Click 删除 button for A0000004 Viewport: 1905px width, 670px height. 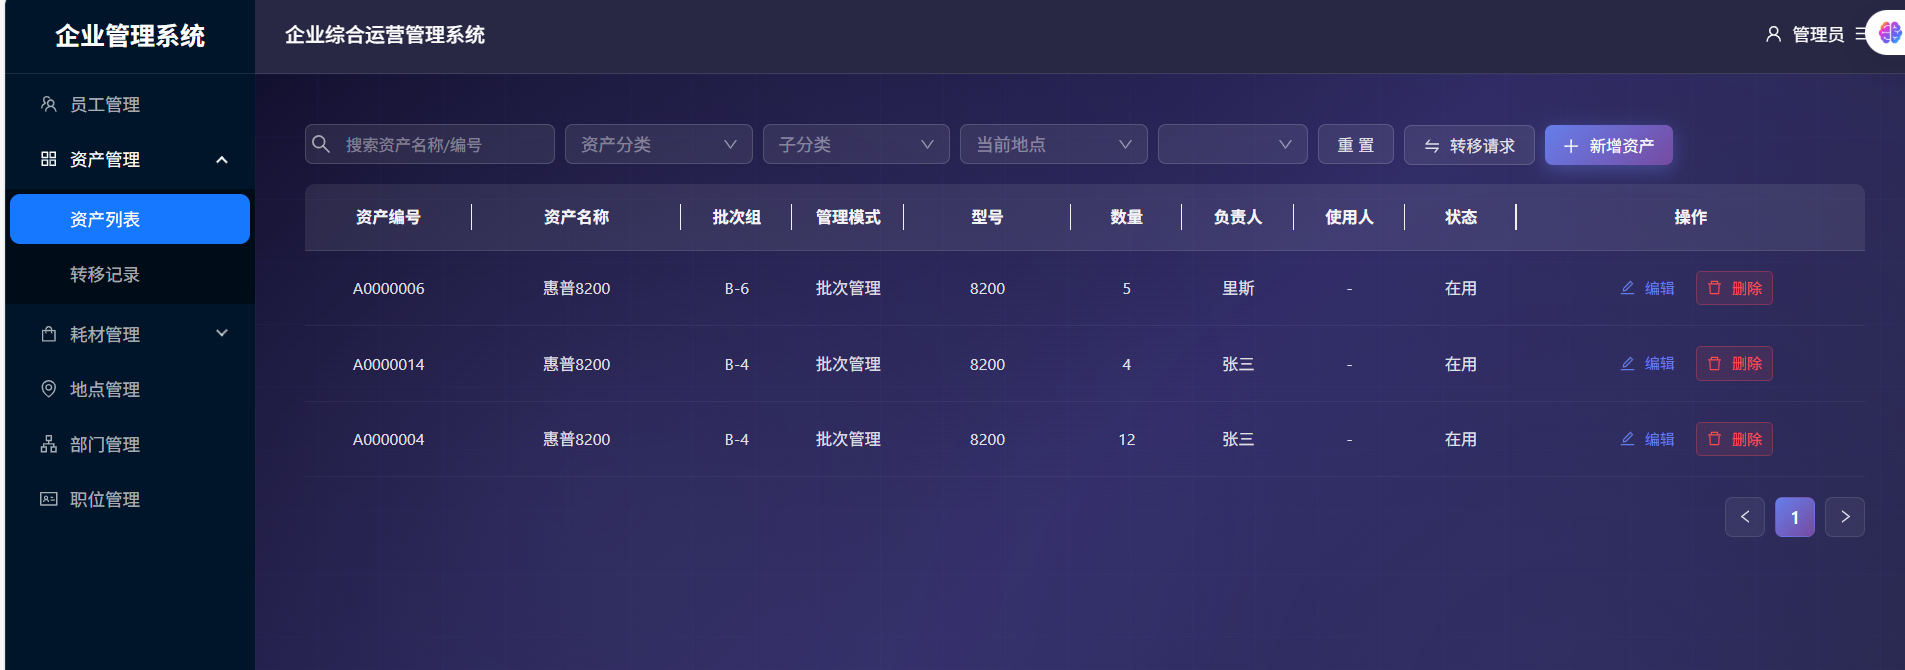coord(1734,439)
